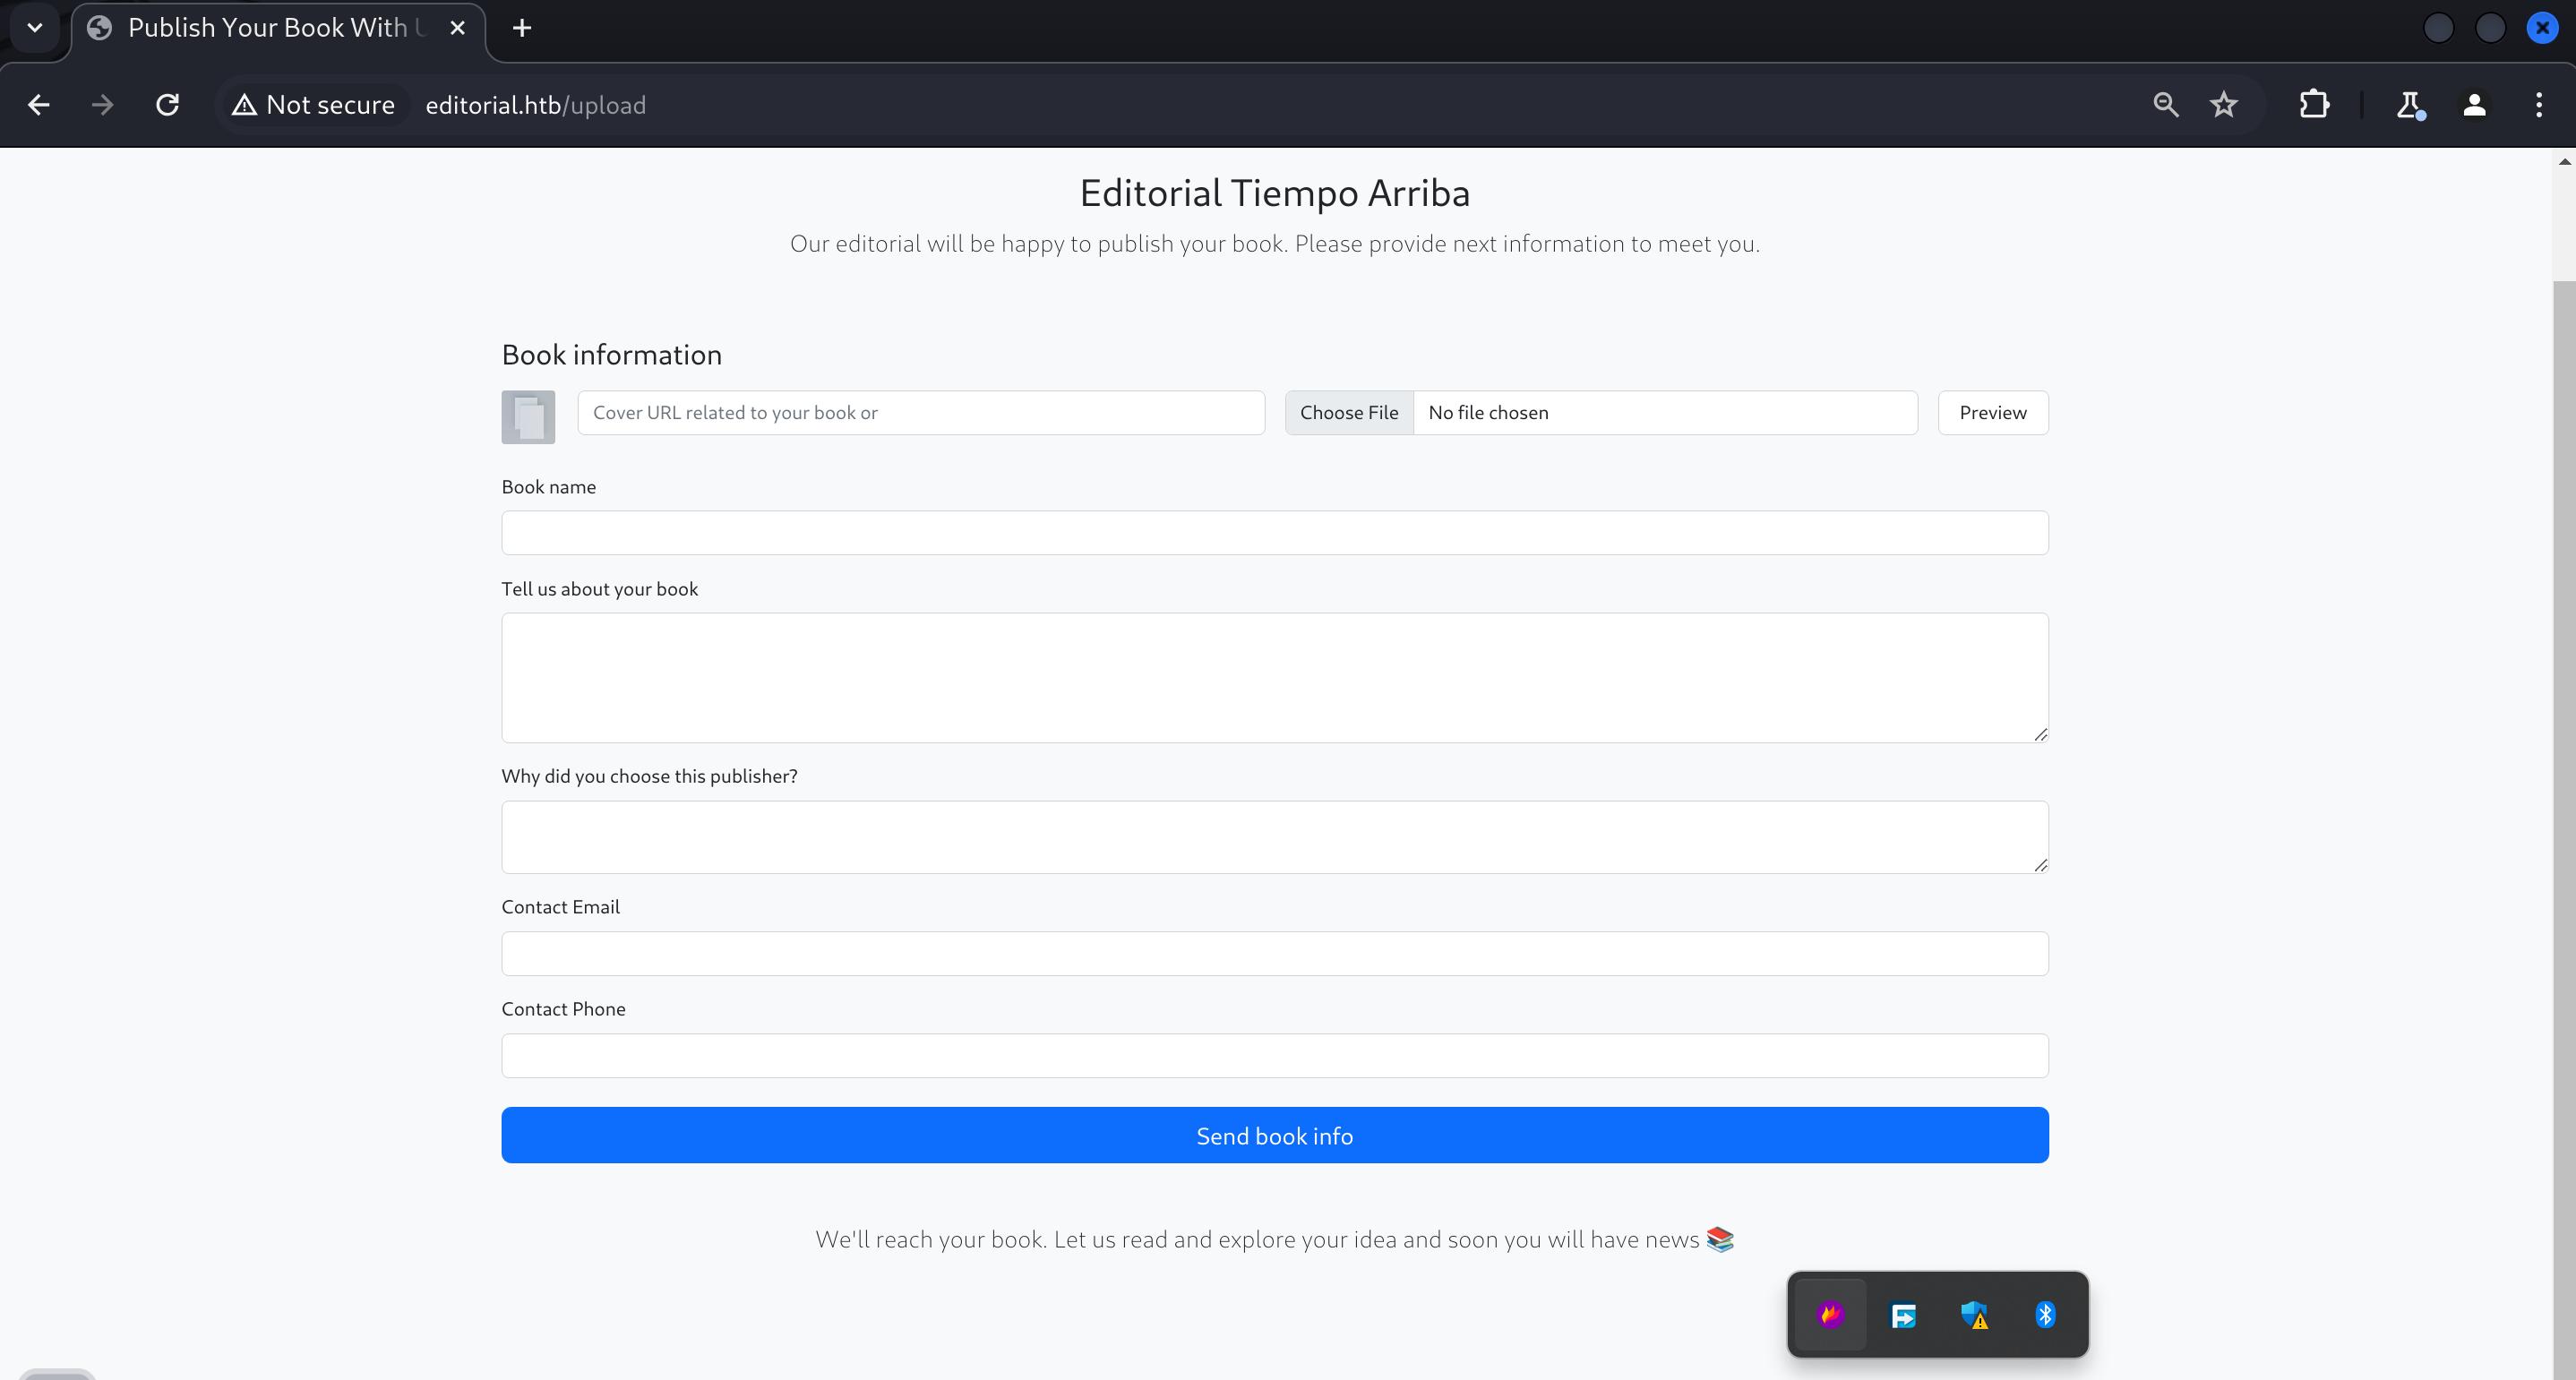2576x1380 pixels.
Task: Click Choose File upload button
Action: coord(1348,412)
